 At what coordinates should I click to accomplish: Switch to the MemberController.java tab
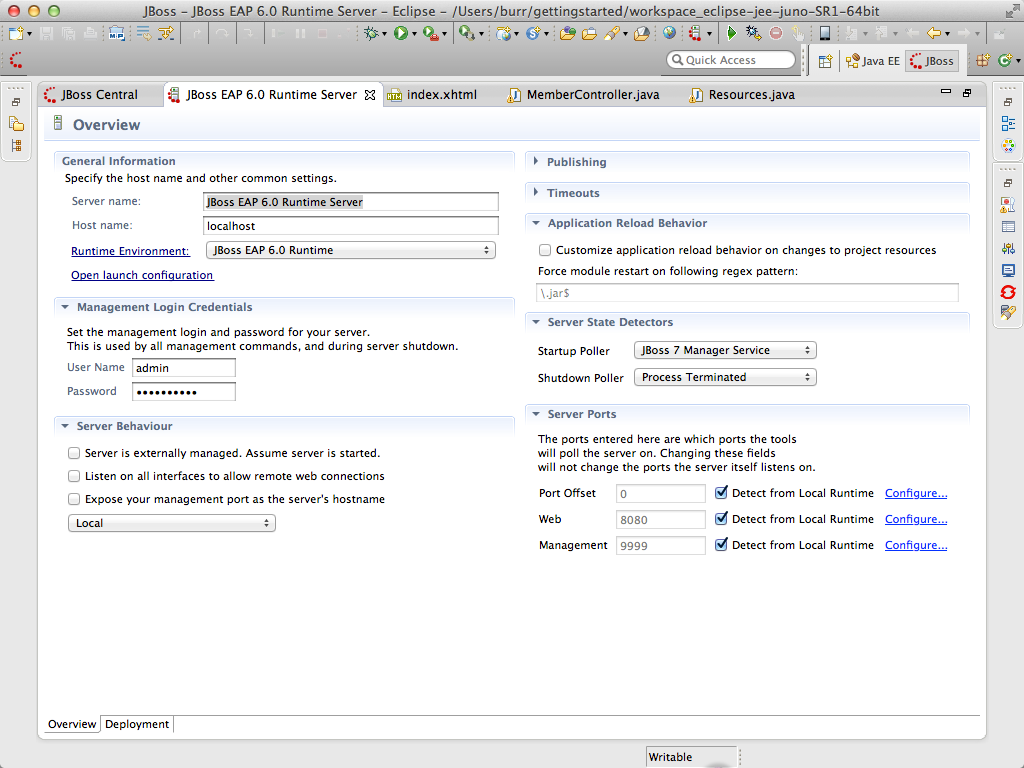click(584, 95)
